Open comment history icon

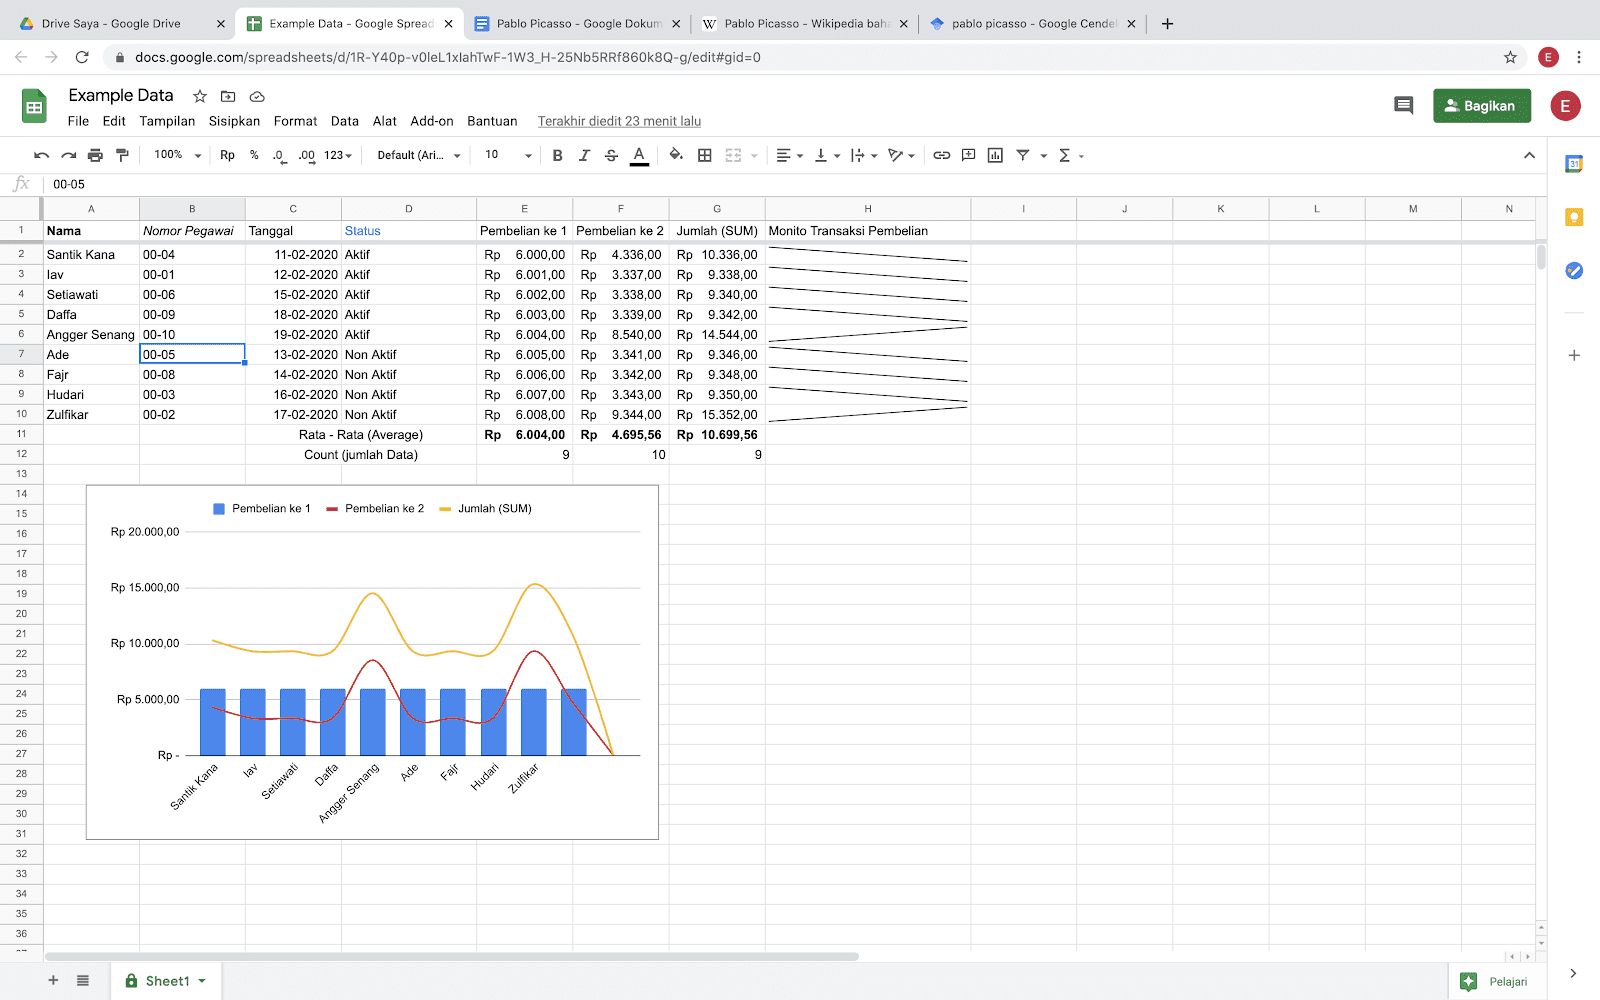click(x=1403, y=105)
